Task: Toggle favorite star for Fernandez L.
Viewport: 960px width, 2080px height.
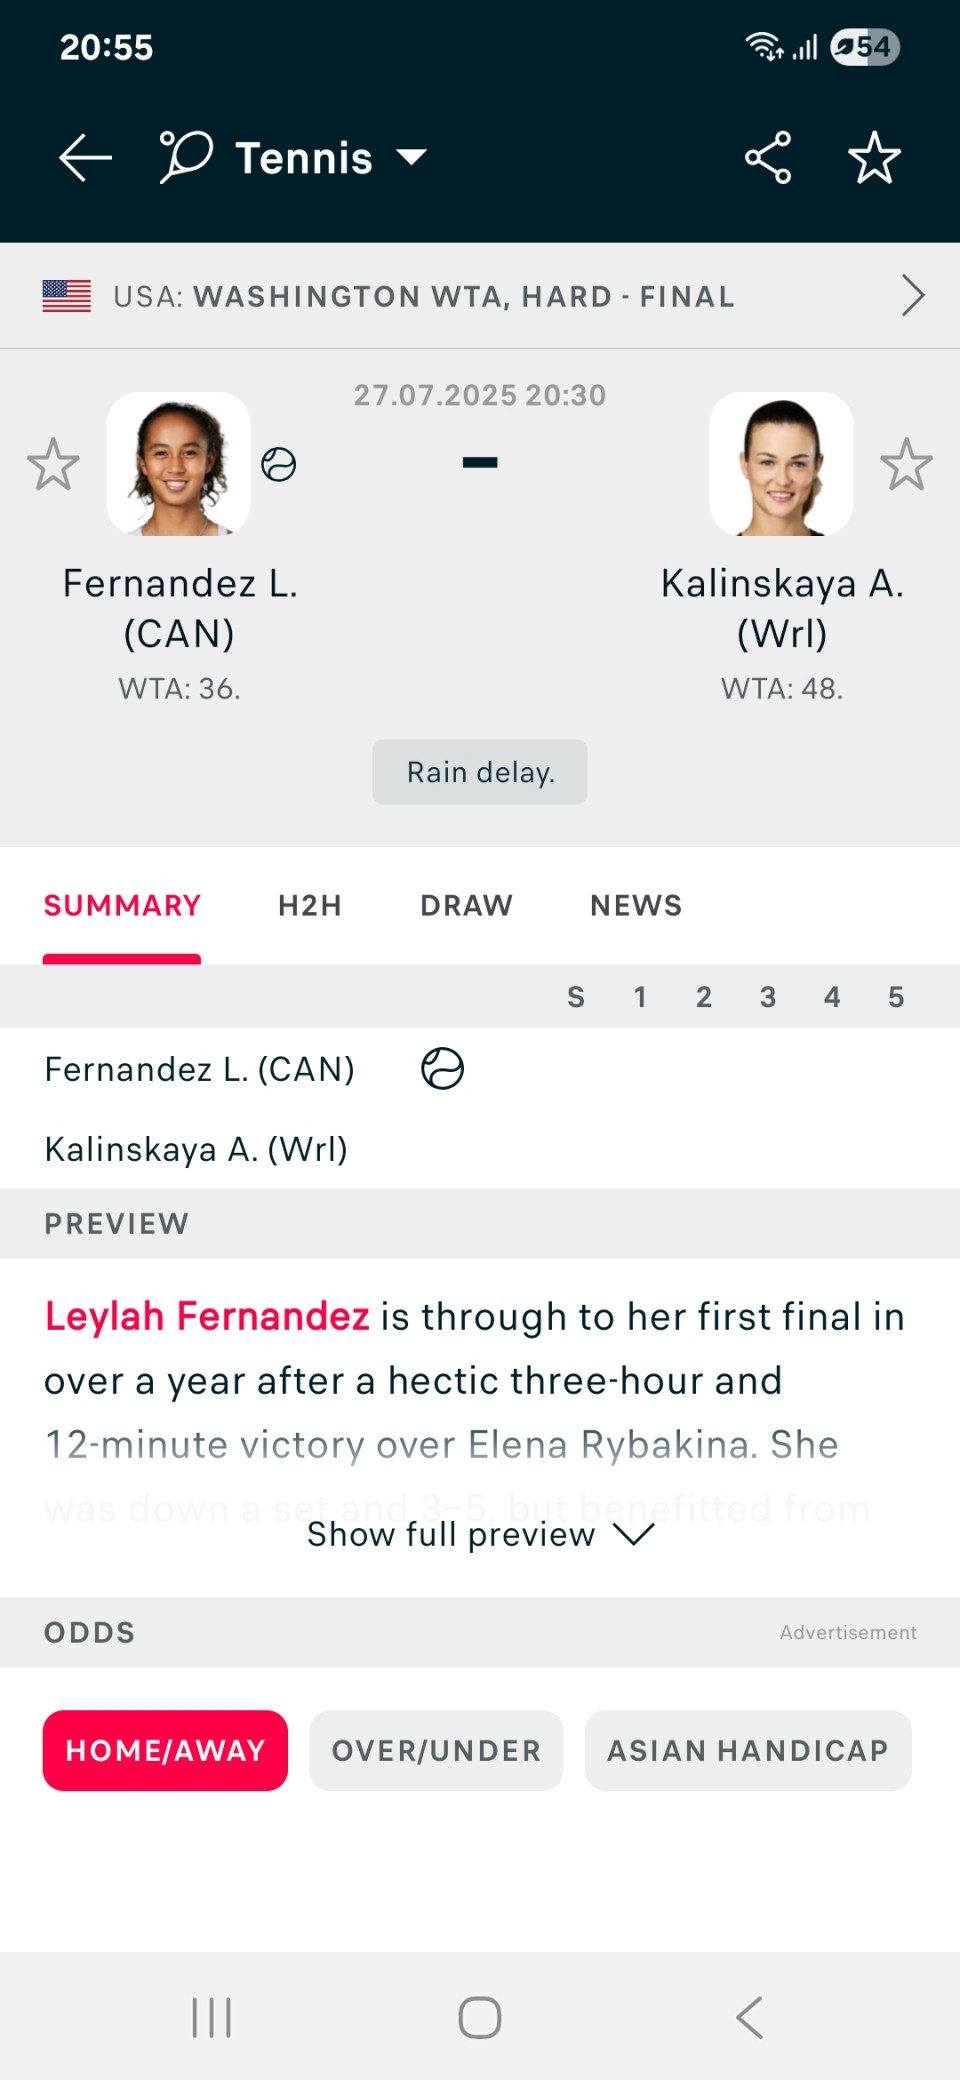Action: [53, 464]
